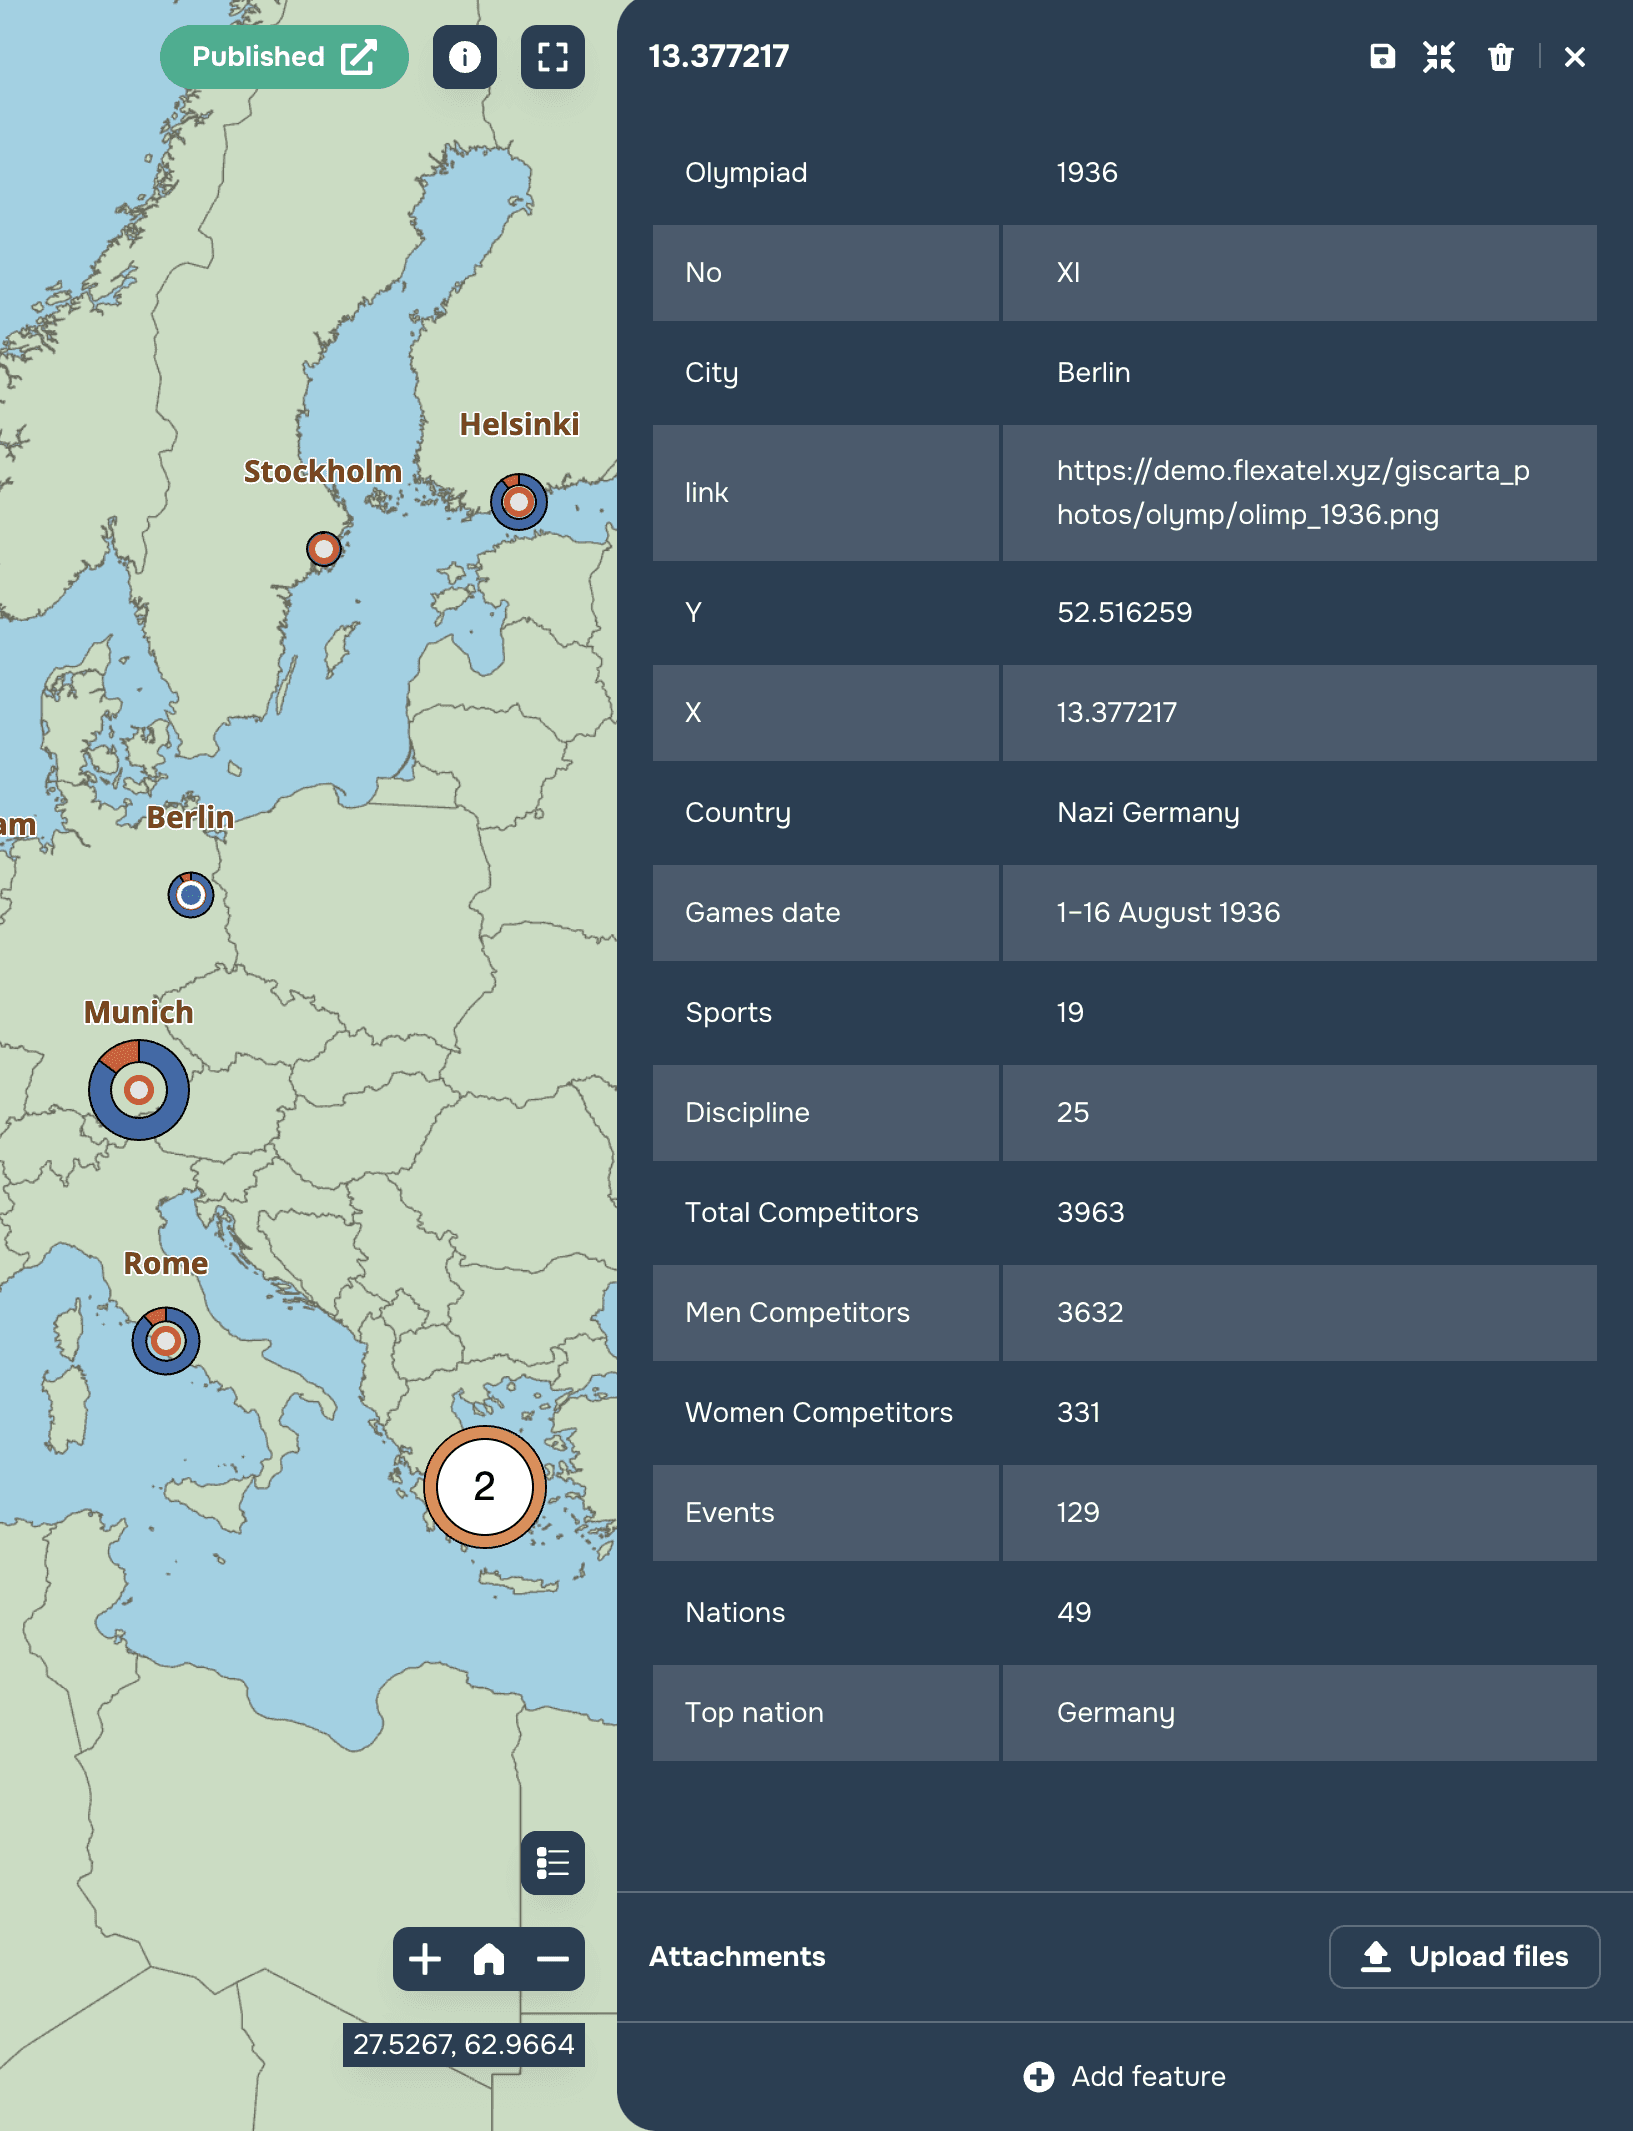Close the feature attributes panel
The height and width of the screenshot is (2131, 1633).
pyautogui.click(x=1574, y=57)
